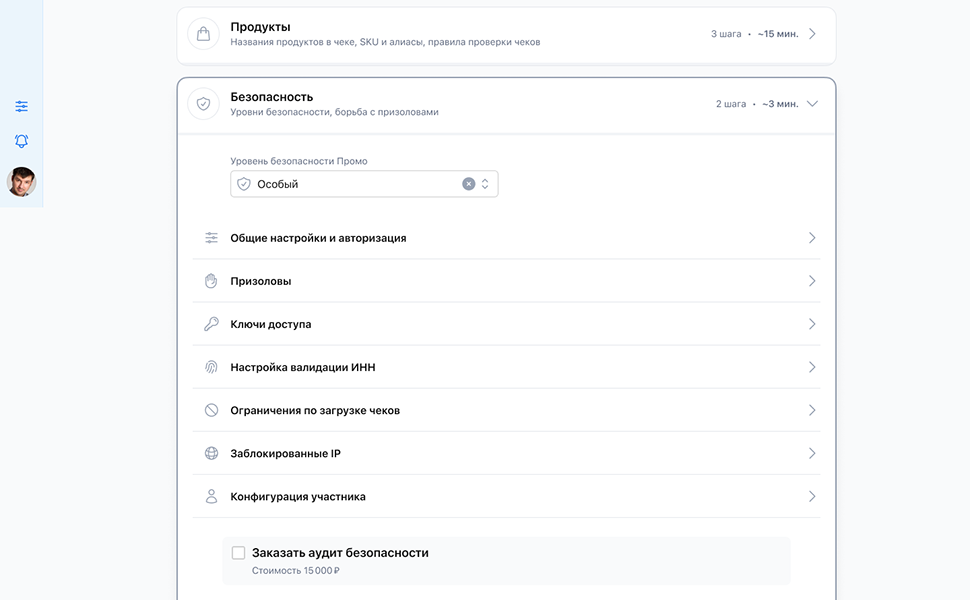Click the Особый security level field

point(364,184)
